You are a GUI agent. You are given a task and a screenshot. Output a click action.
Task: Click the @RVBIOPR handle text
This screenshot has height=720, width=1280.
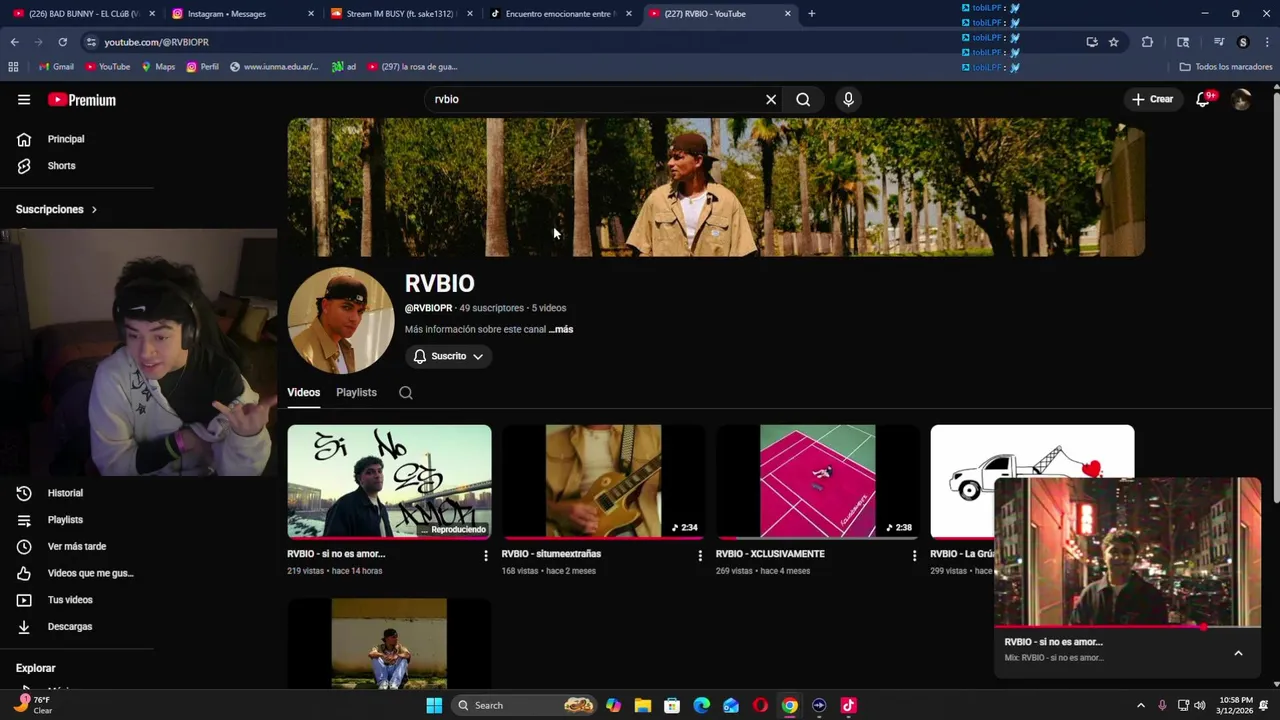coord(428,308)
